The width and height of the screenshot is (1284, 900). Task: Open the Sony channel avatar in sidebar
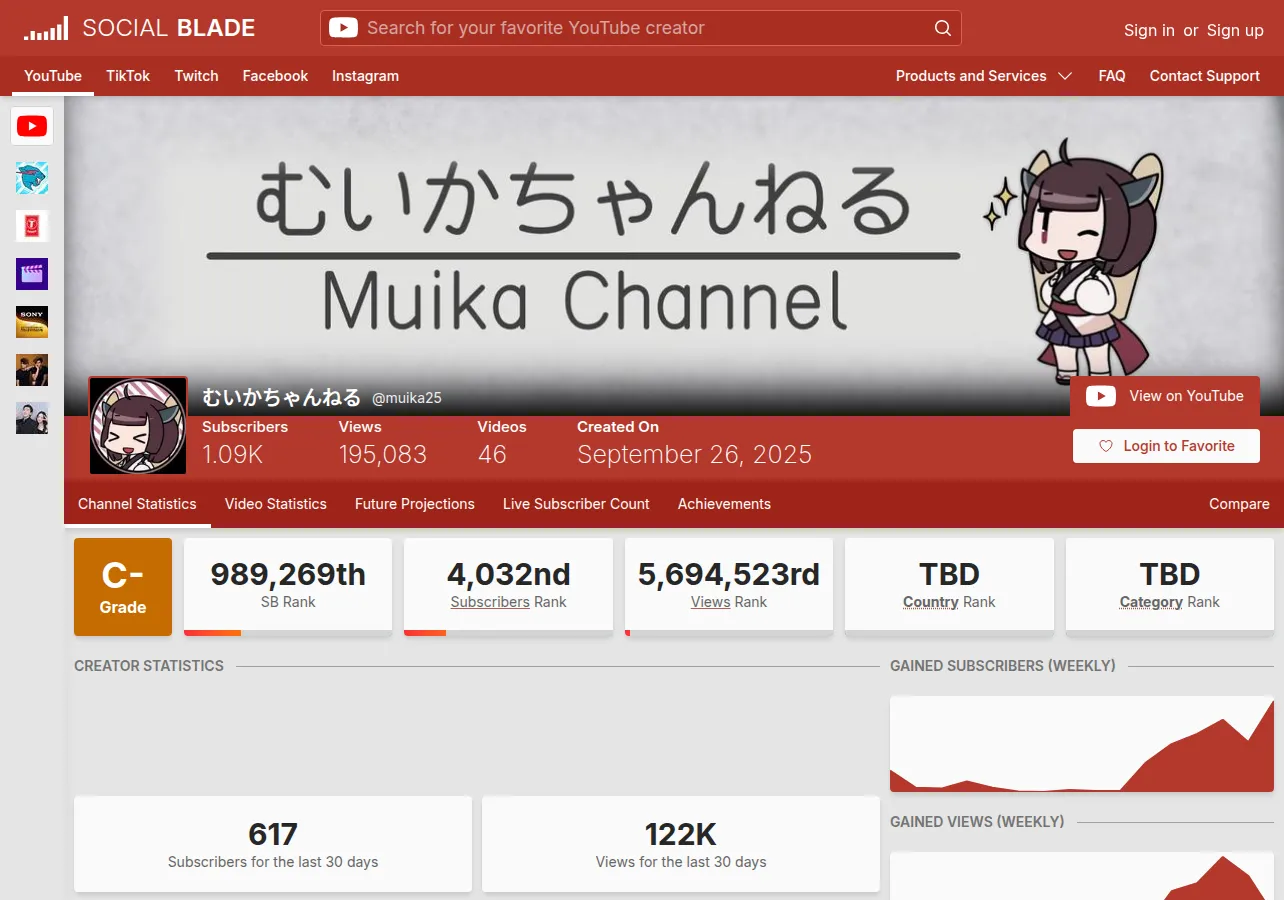32,322
